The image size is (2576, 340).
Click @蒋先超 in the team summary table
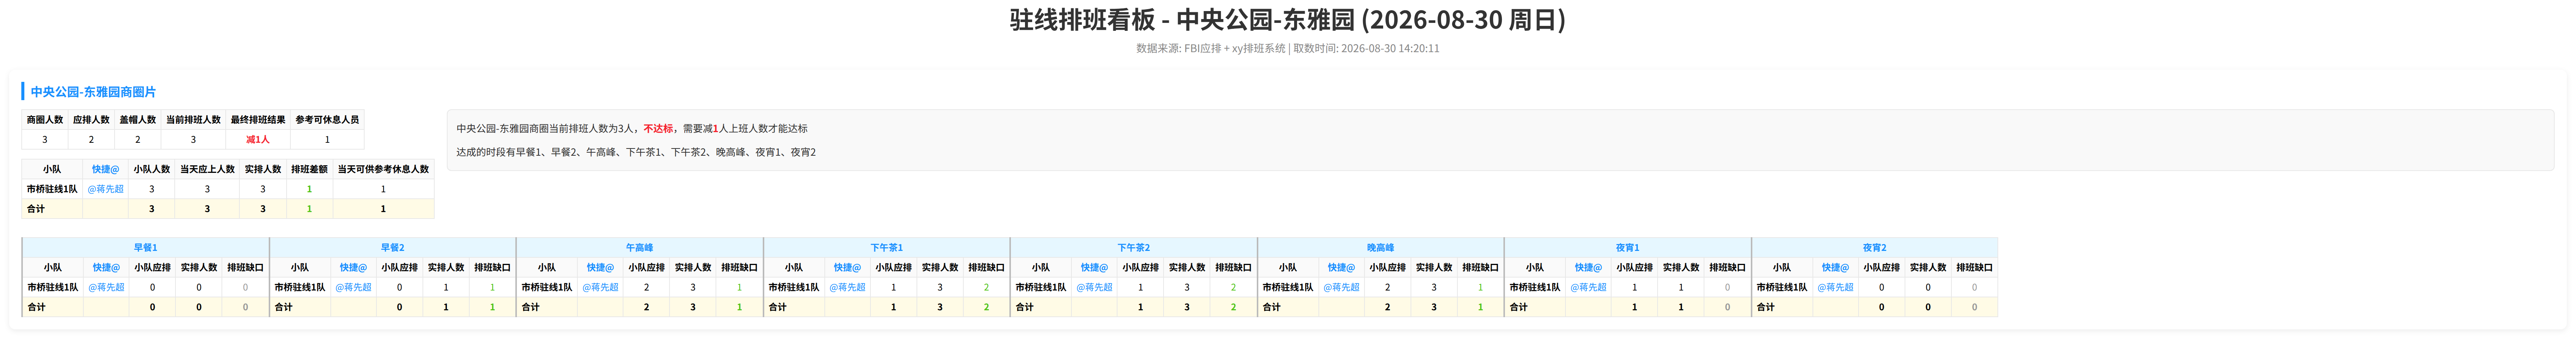click(106, 189)
